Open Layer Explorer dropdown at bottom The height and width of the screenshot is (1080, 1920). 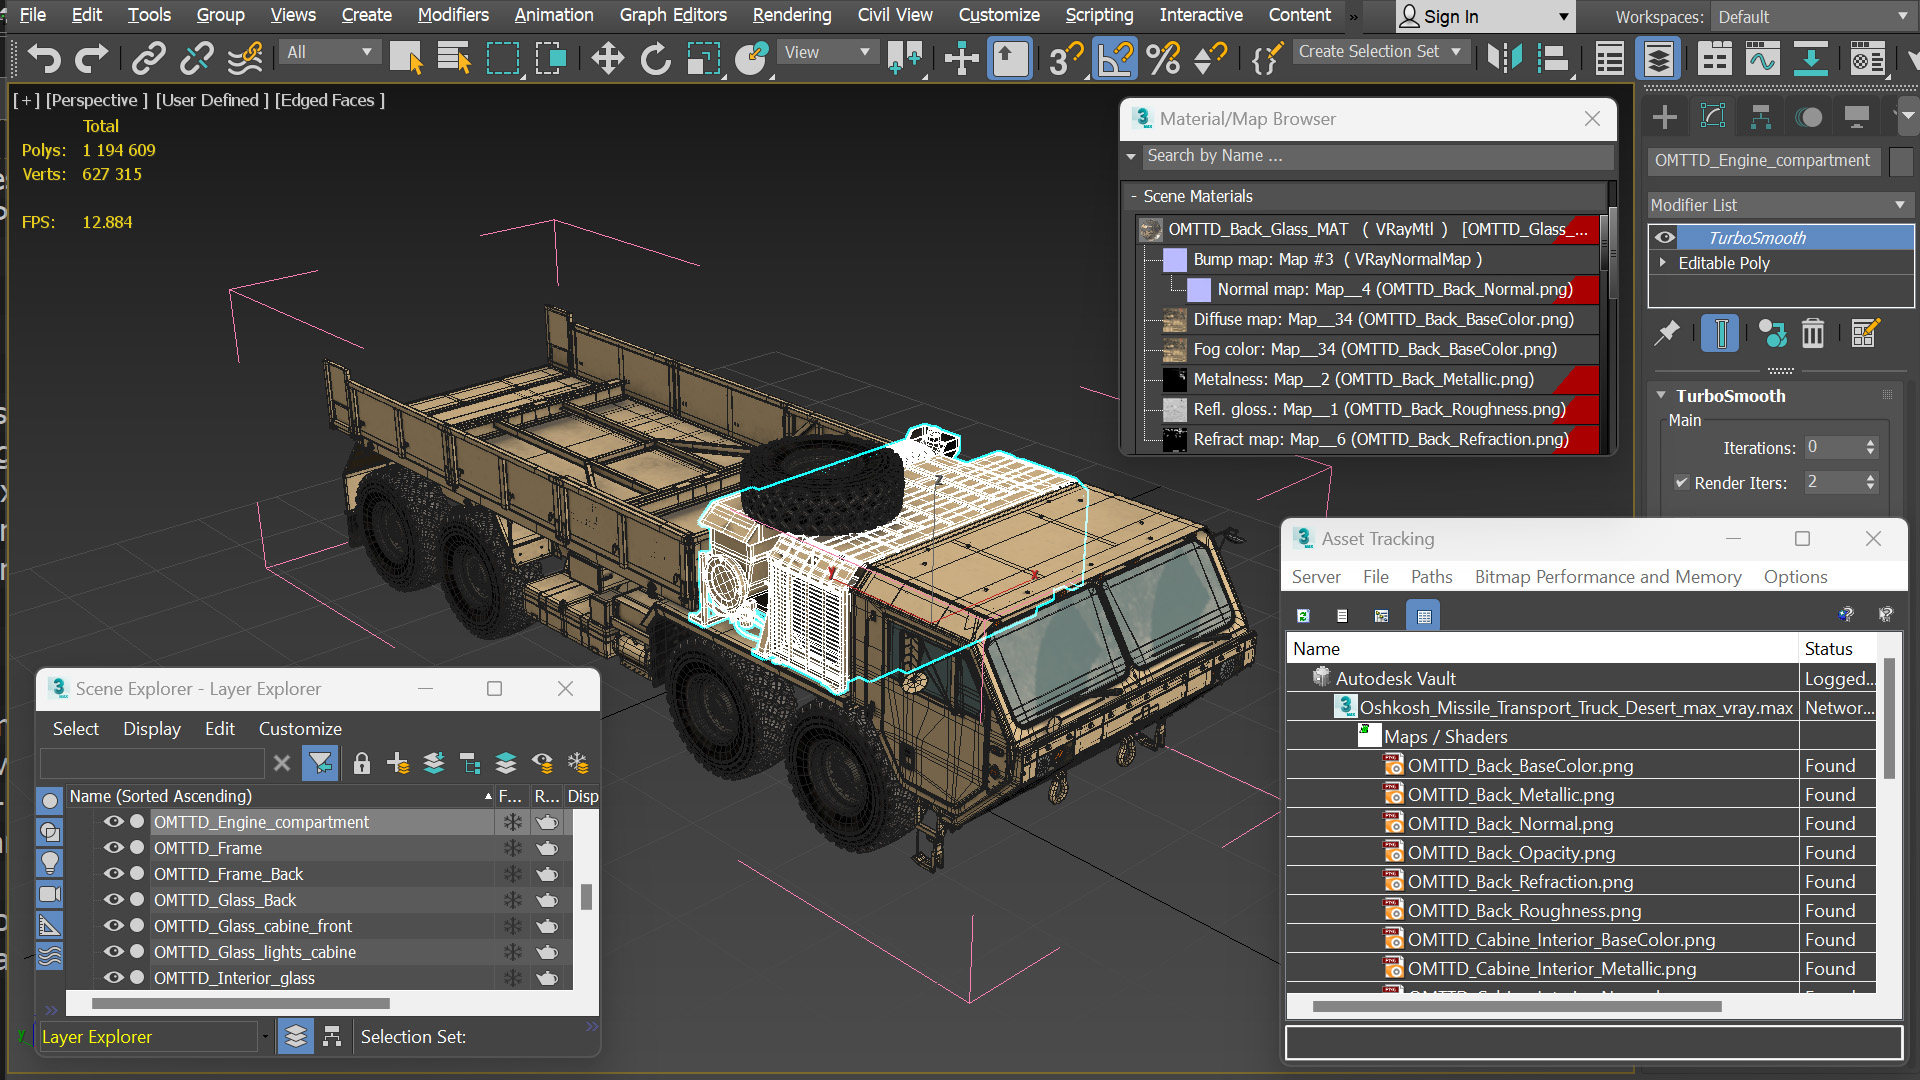265,1037
